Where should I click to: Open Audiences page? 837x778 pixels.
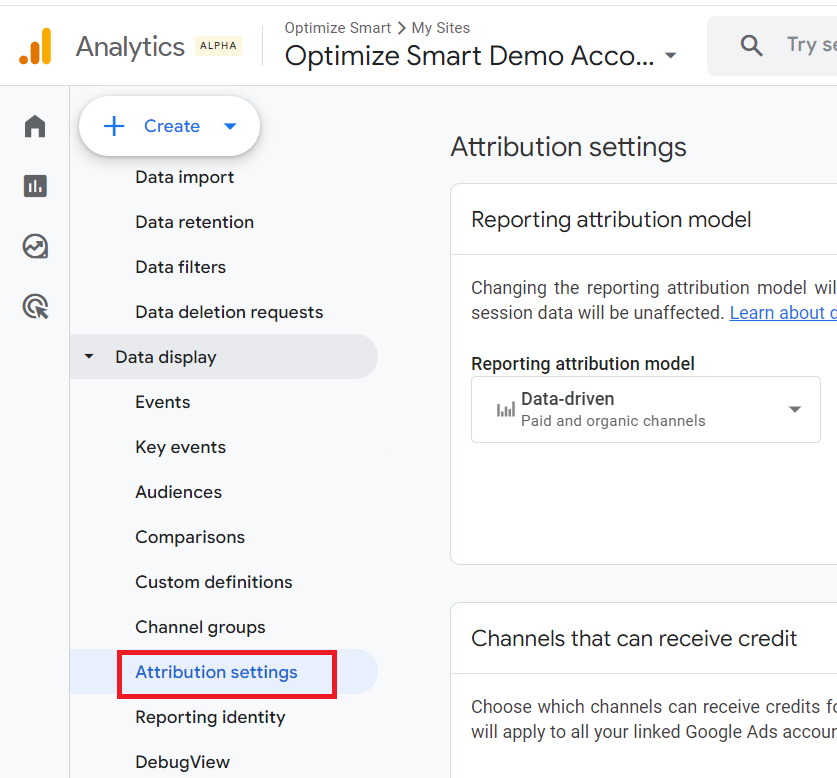tap(178, 492)
